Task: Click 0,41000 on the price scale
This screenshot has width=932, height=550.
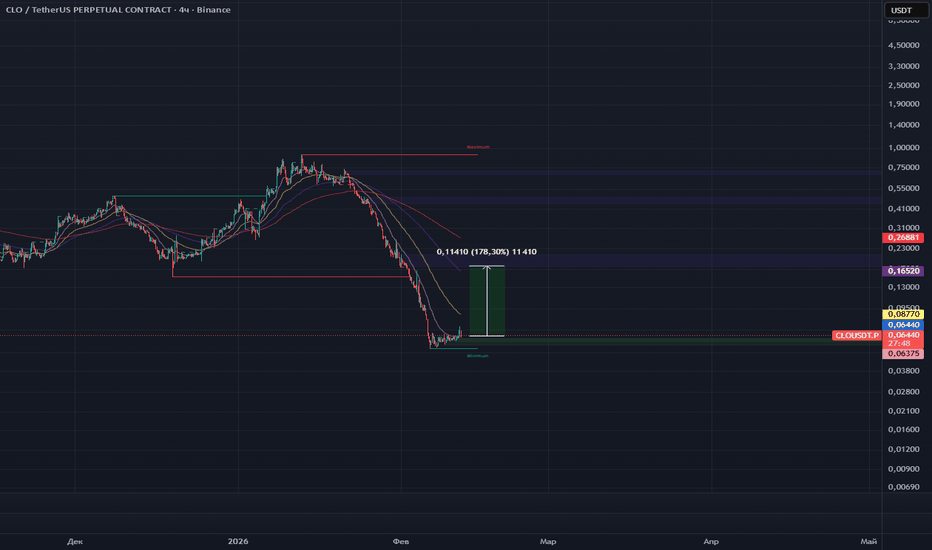Action: point(903,209)
